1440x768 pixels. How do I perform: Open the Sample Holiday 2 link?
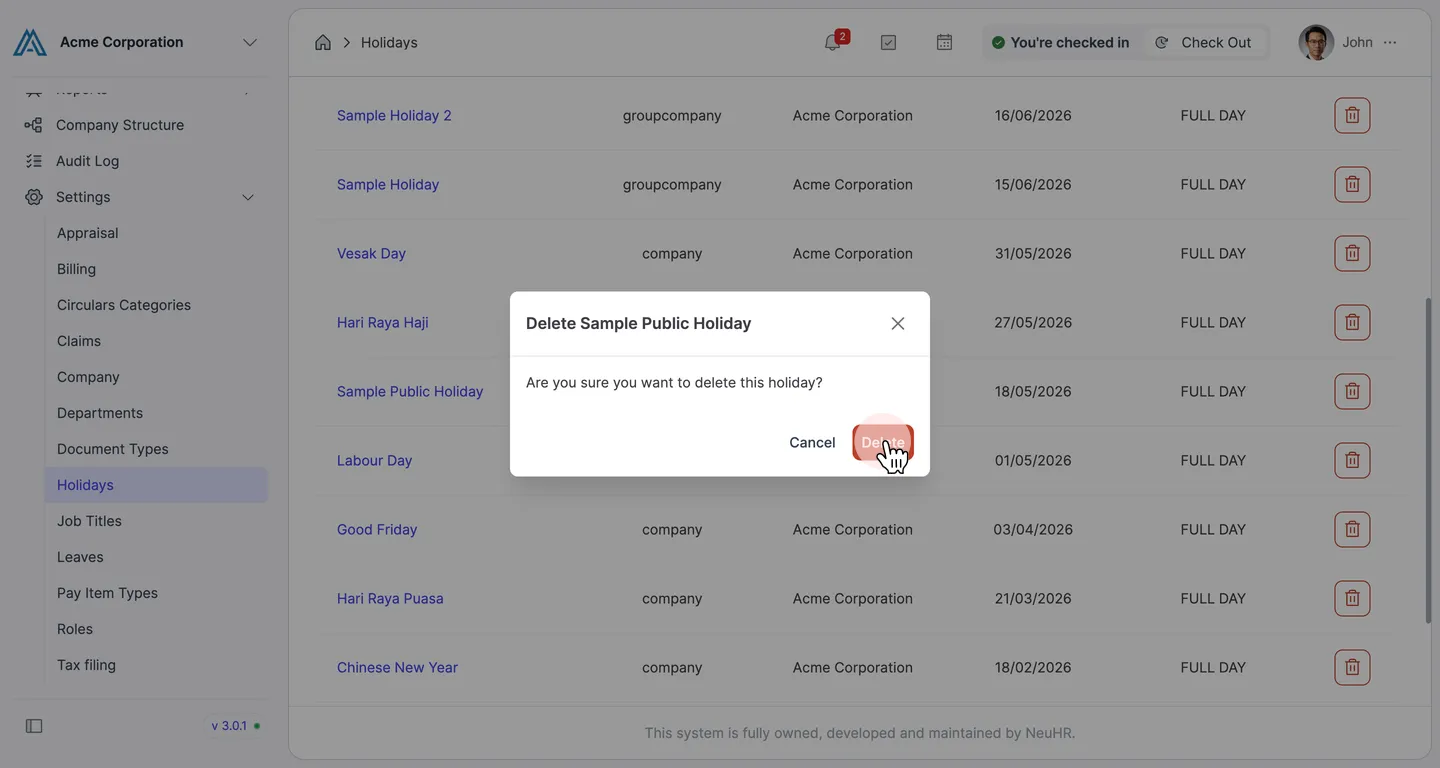click(394, 115)
